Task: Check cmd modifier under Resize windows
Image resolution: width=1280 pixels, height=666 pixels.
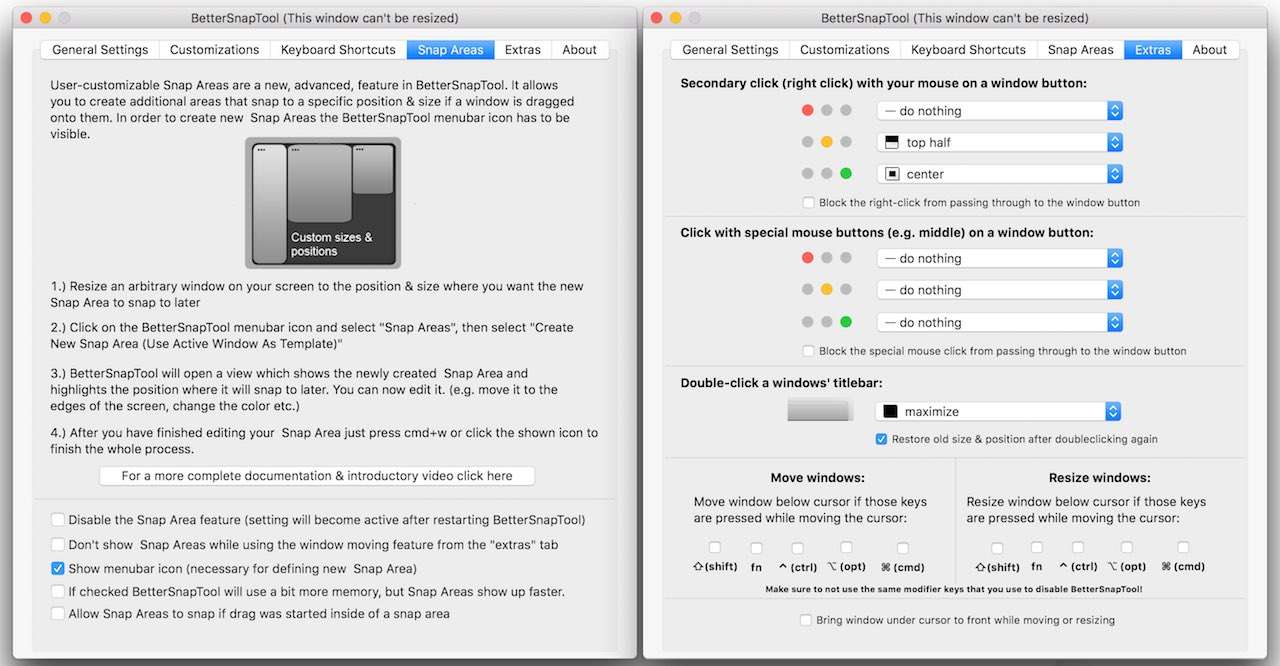Action: pos(1183,548)
